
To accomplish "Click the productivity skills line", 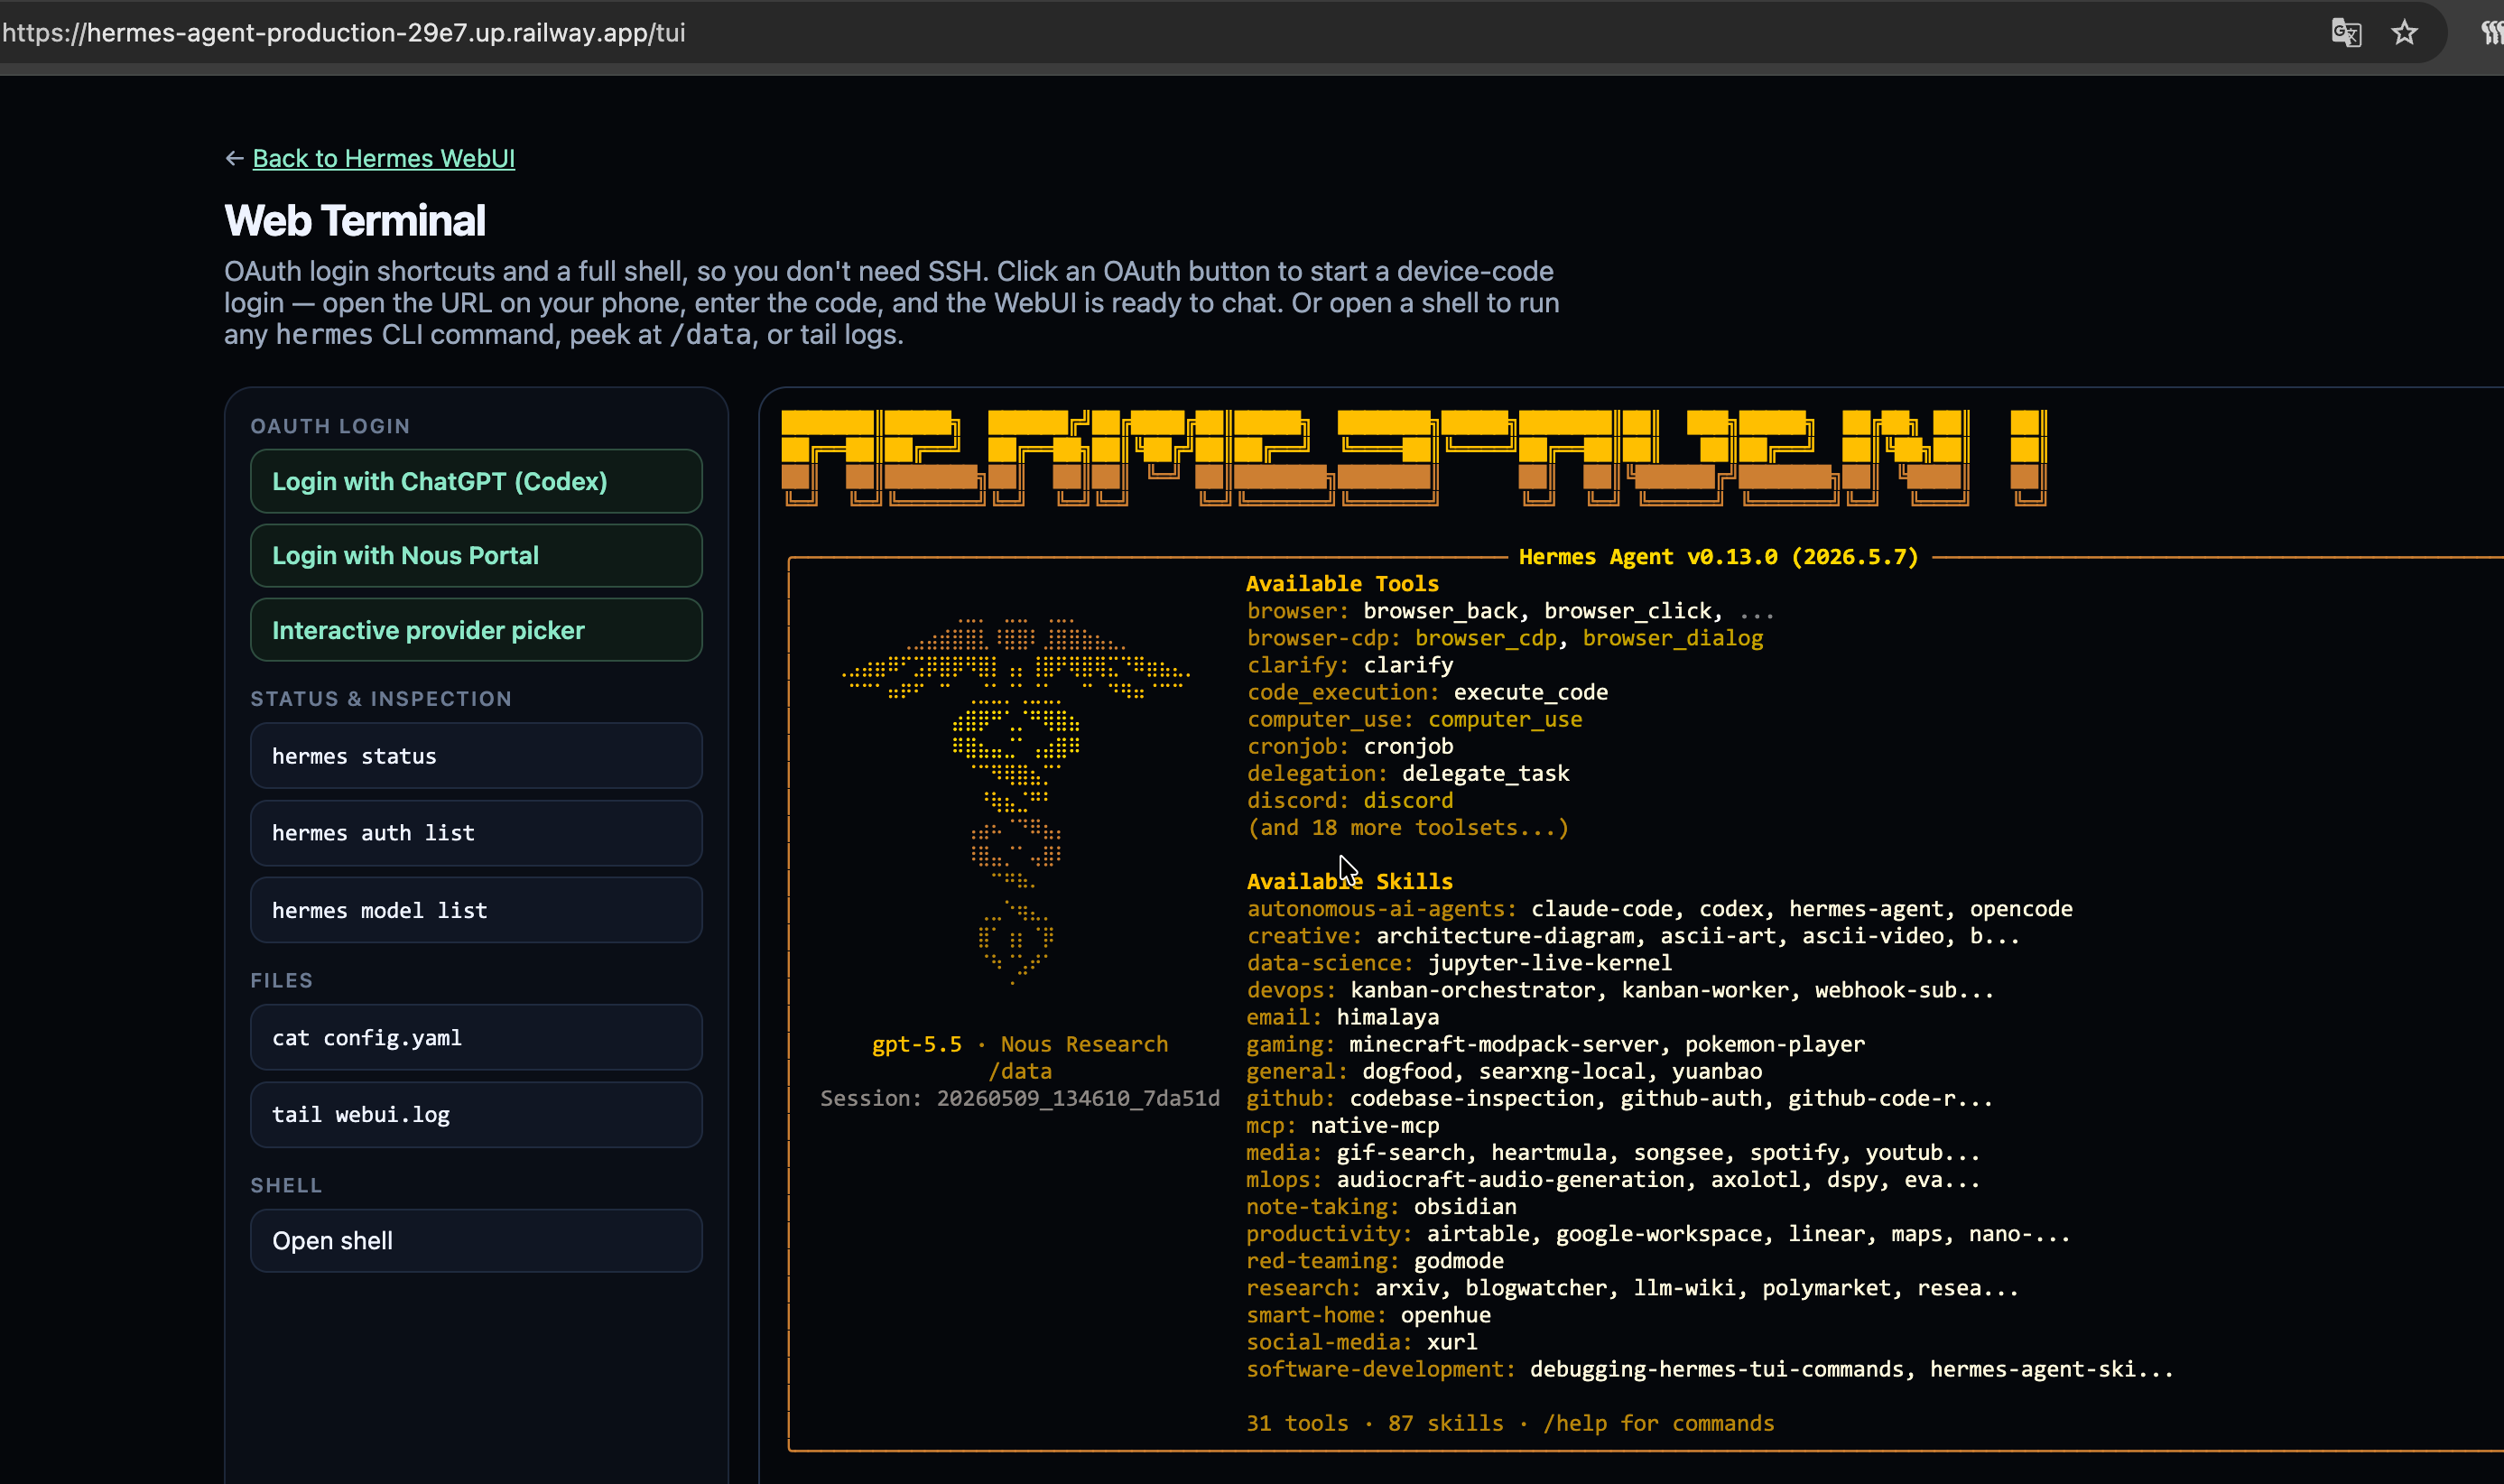I will (1658, 1234).
